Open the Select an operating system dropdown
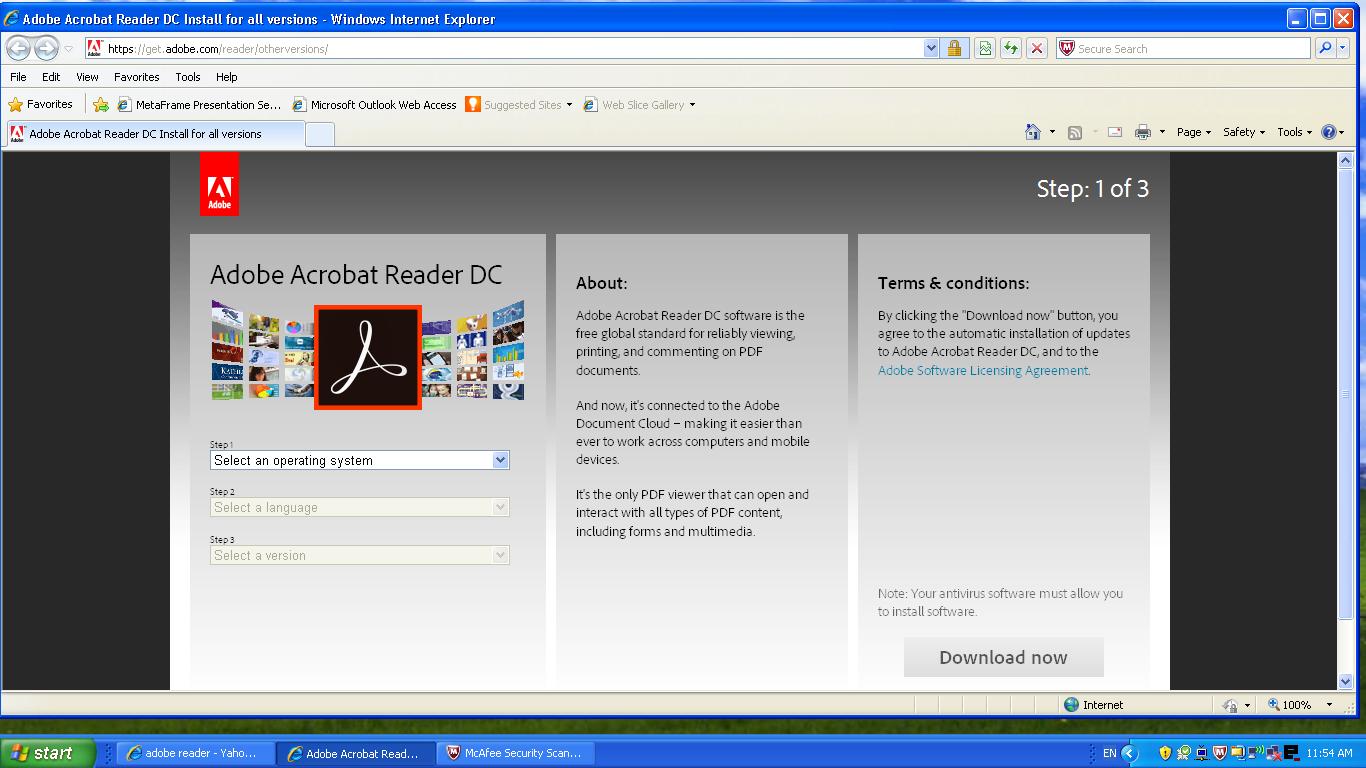The image size is (1366, 768). [360, 460]
